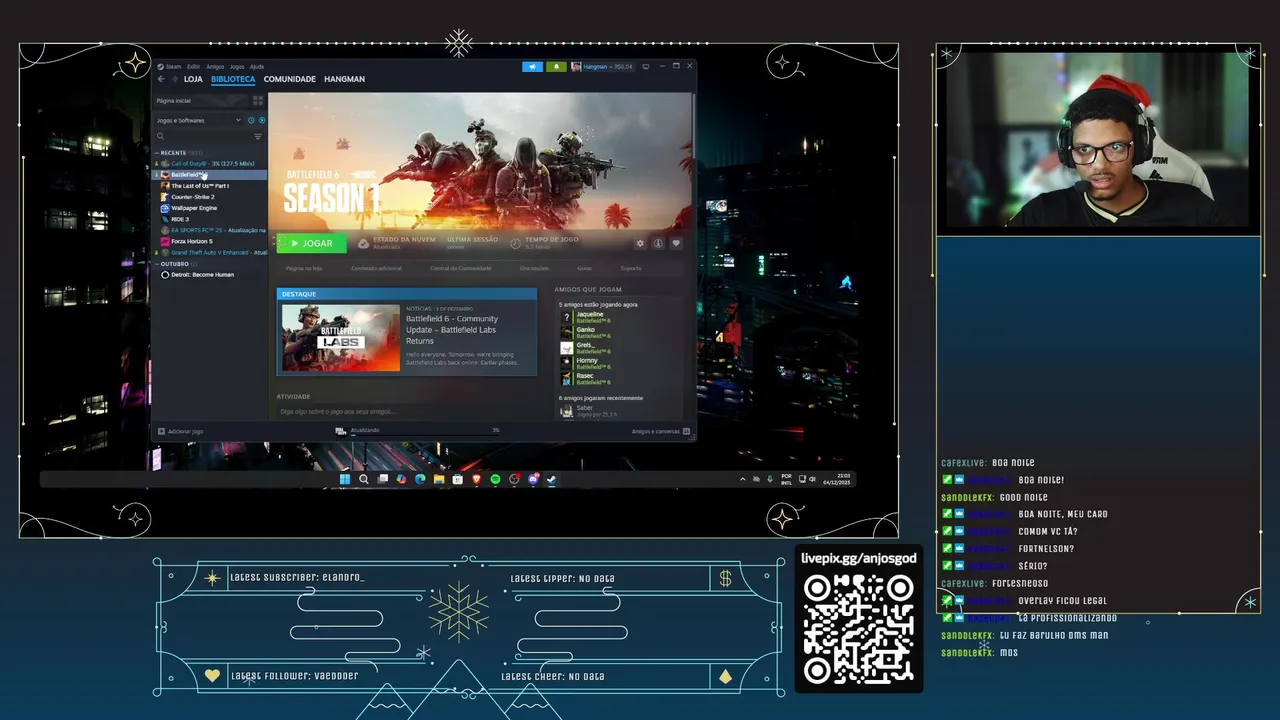
Task: Toggle the ready-to-play filter icon
Action: click(262, 120)
